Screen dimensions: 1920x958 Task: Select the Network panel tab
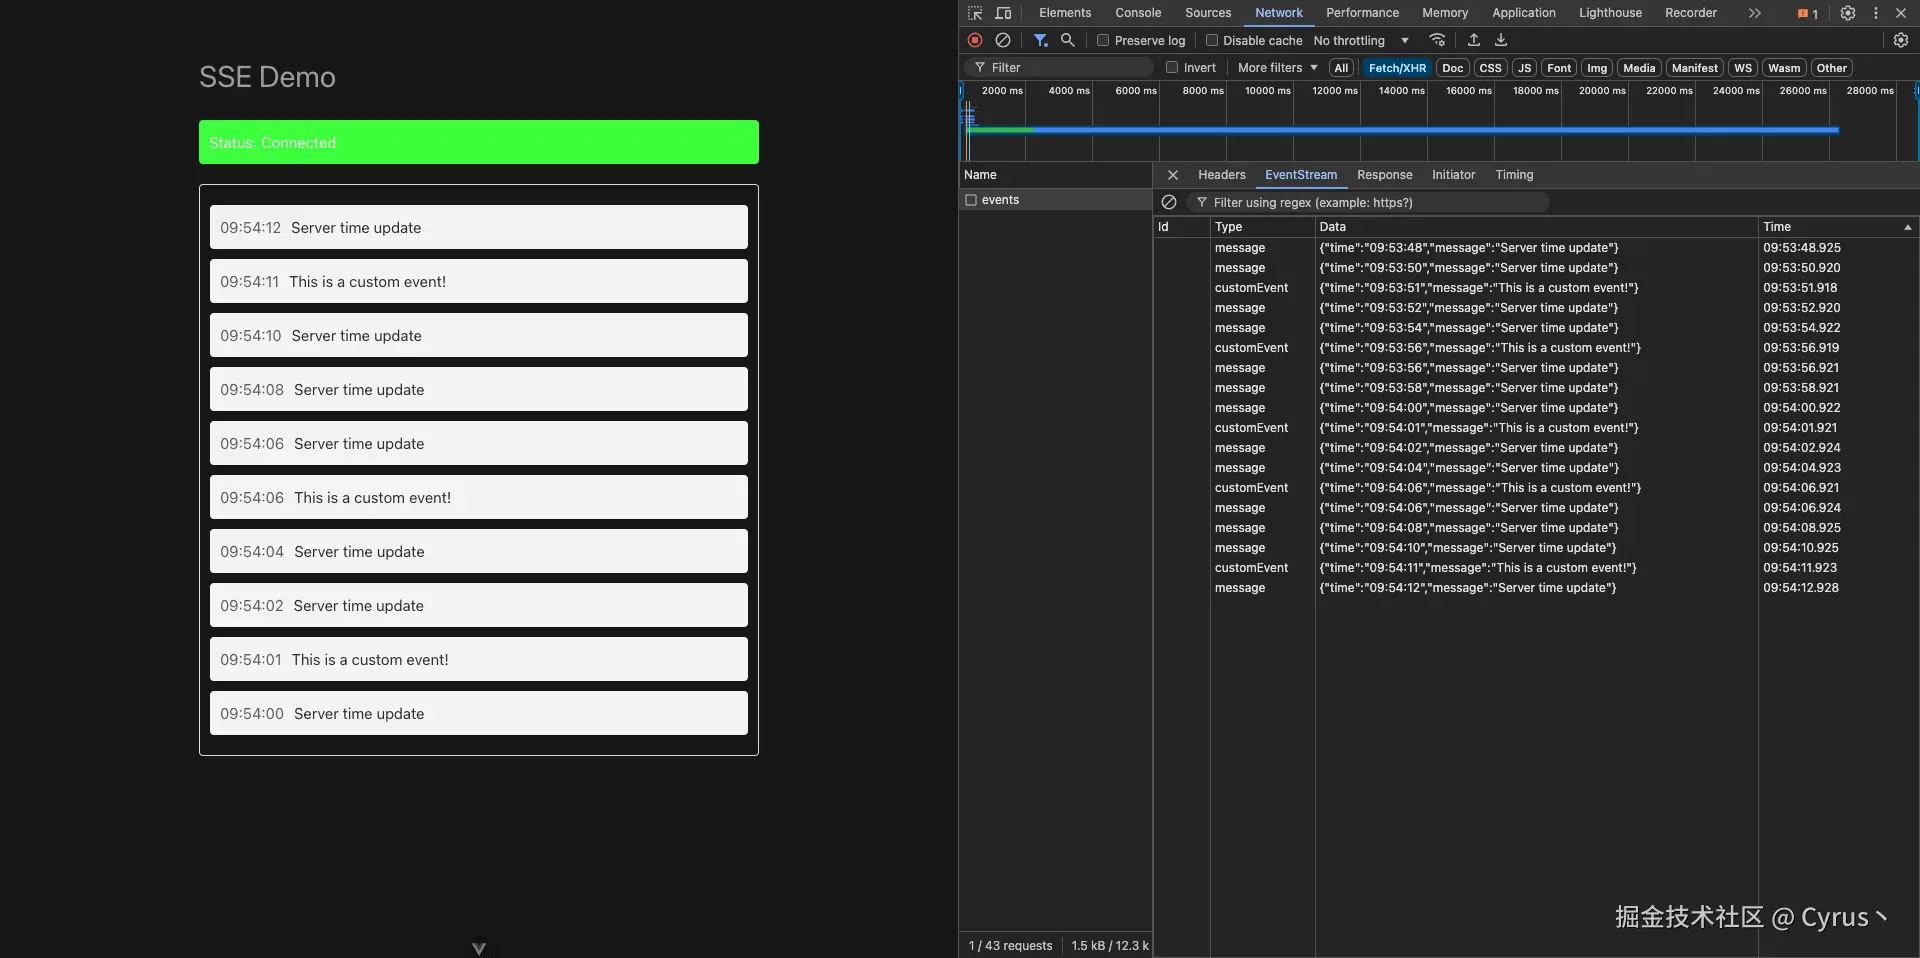(x=1279, y=13)
